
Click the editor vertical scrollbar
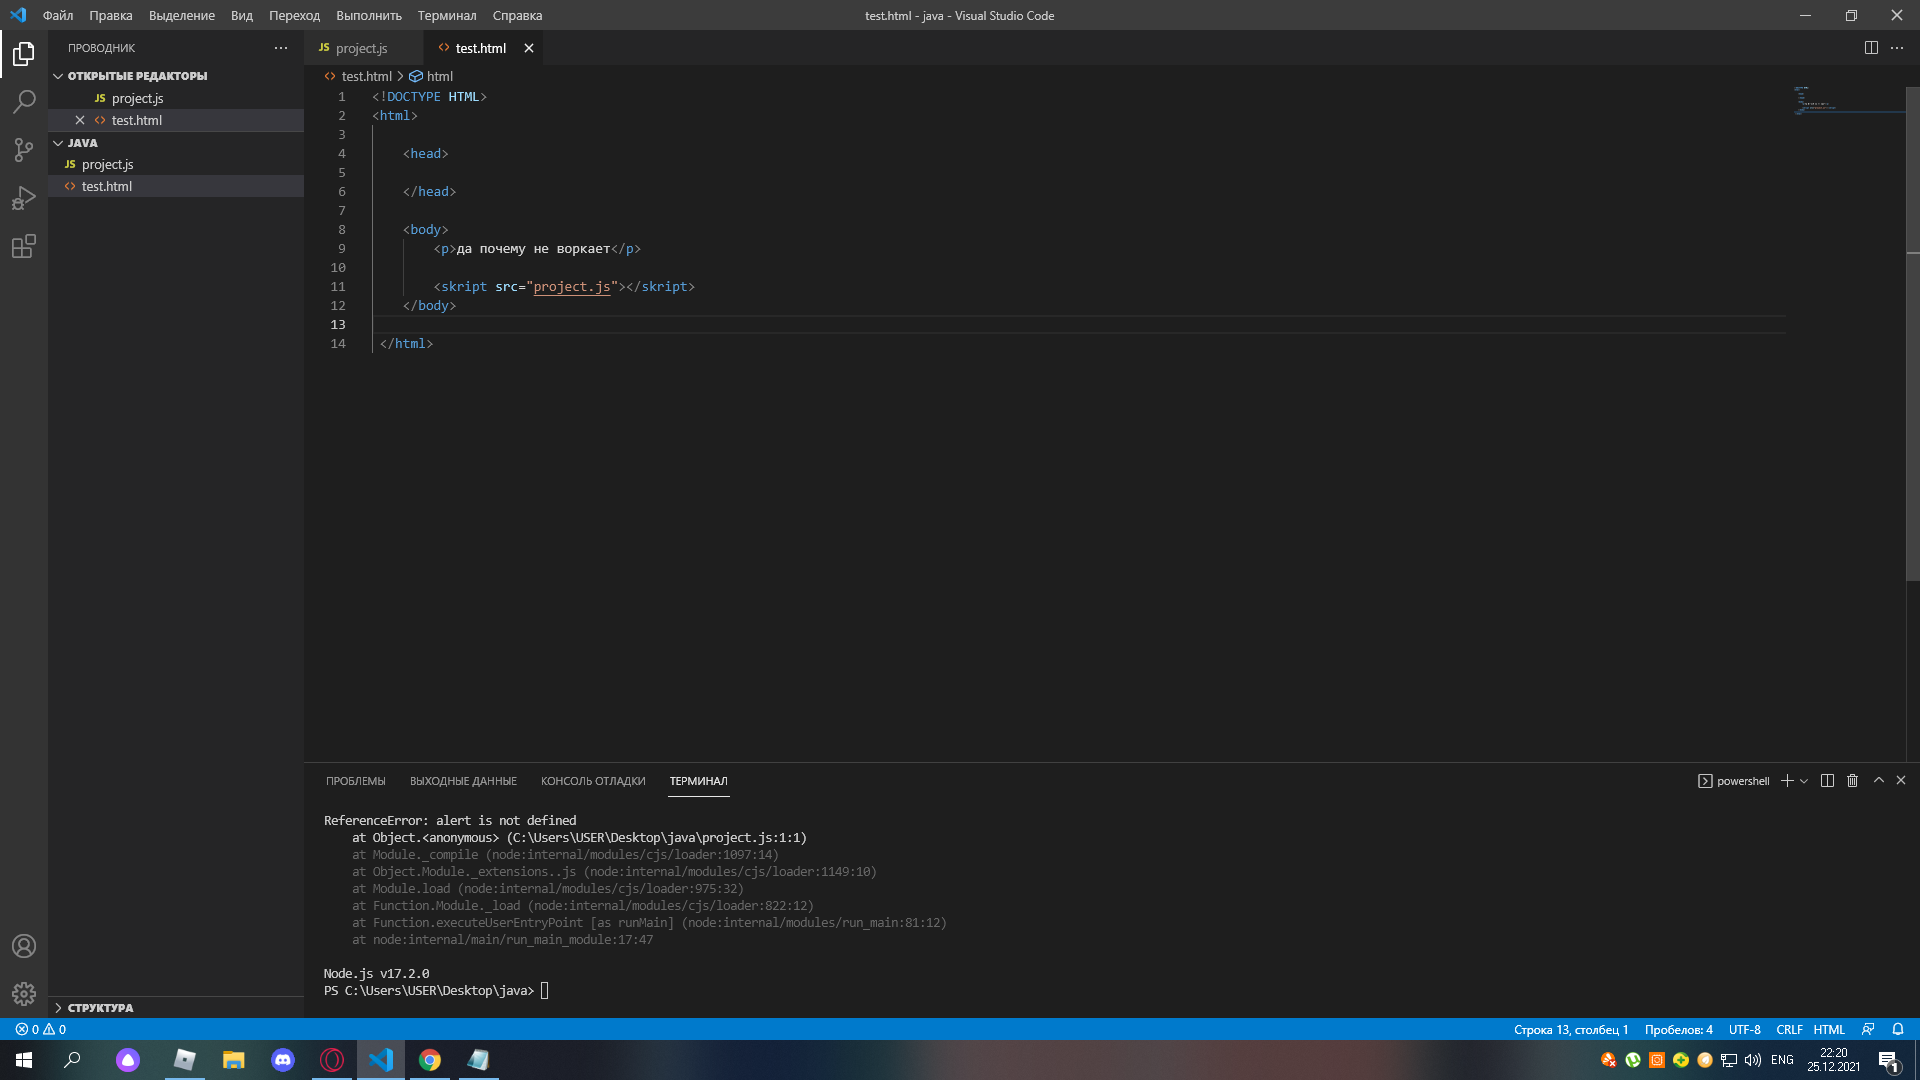[1913, 333]
